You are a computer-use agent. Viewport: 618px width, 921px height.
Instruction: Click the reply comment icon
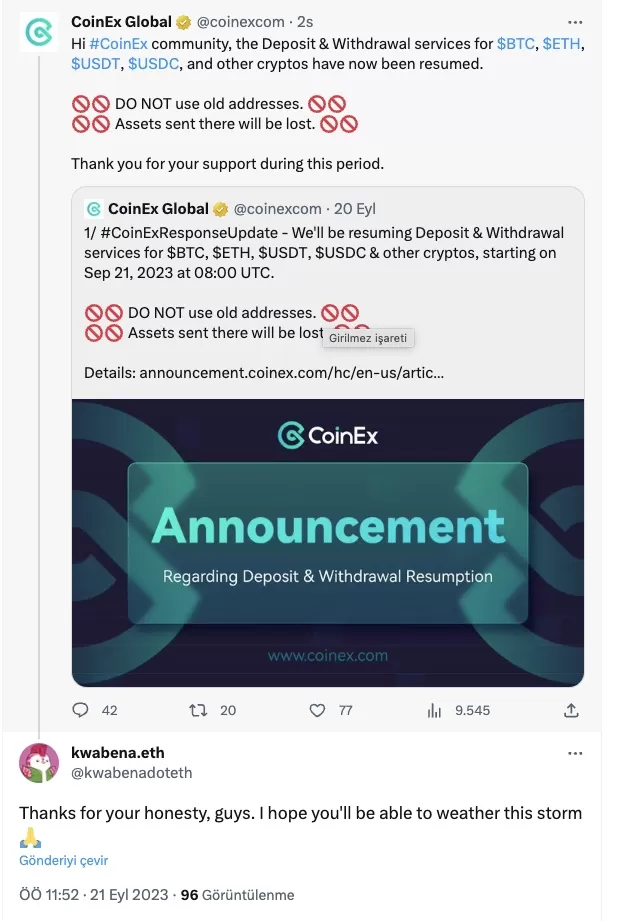(81, 710)
